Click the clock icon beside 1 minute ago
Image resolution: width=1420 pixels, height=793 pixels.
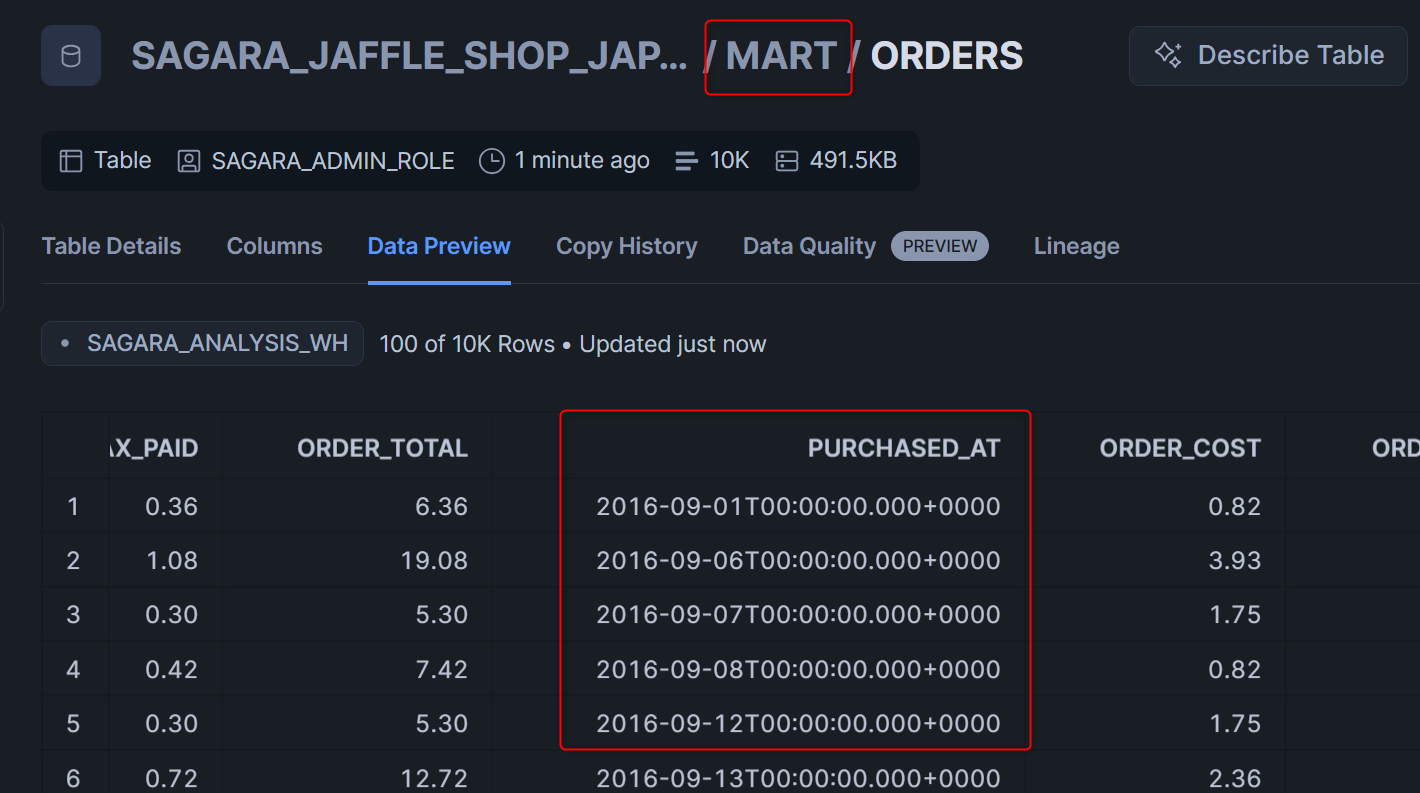(x=492, y=161)
